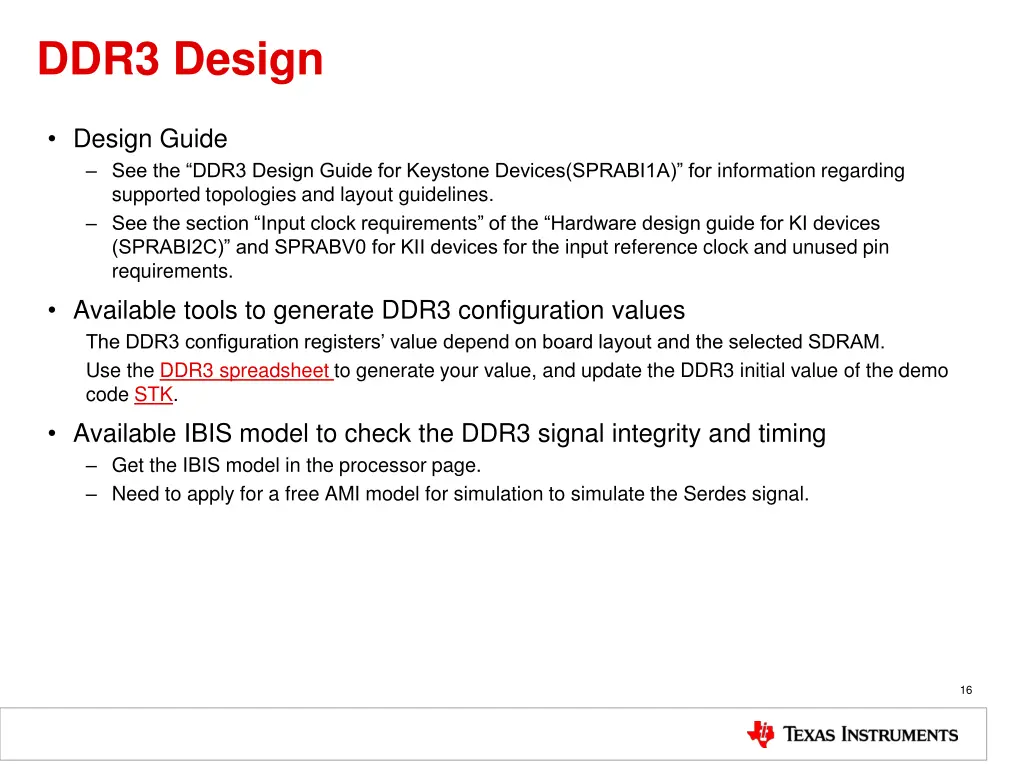Click 'Available tools to generate DDR3 configuration values'

click(x=379, y=310)
